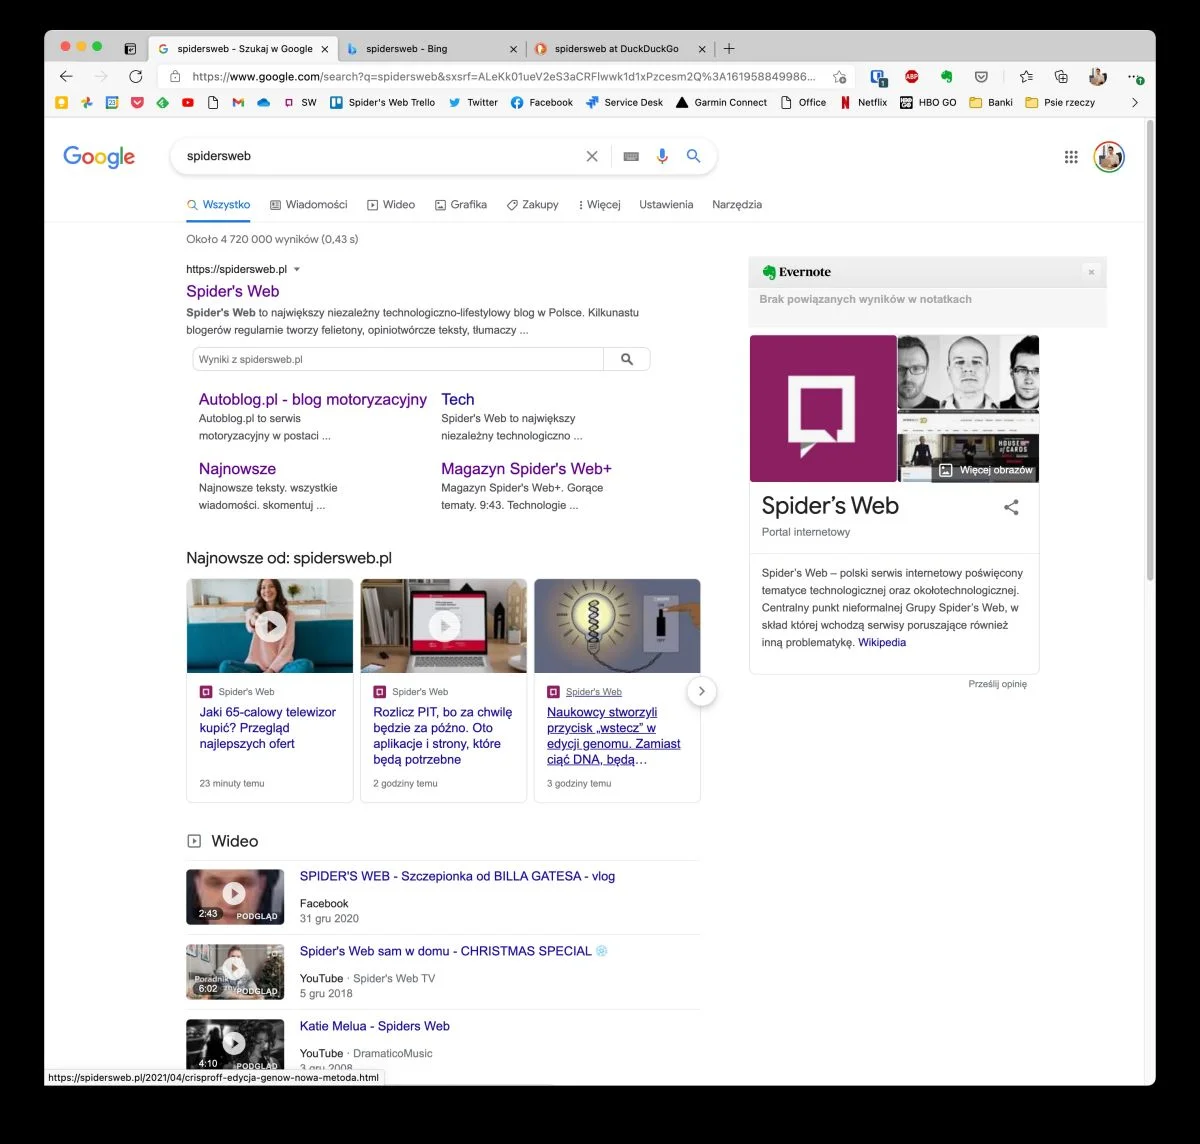Open the Google Photos bookmark icon
The height and width of the screenshot is (1144, 1200).
coord(87,102)
